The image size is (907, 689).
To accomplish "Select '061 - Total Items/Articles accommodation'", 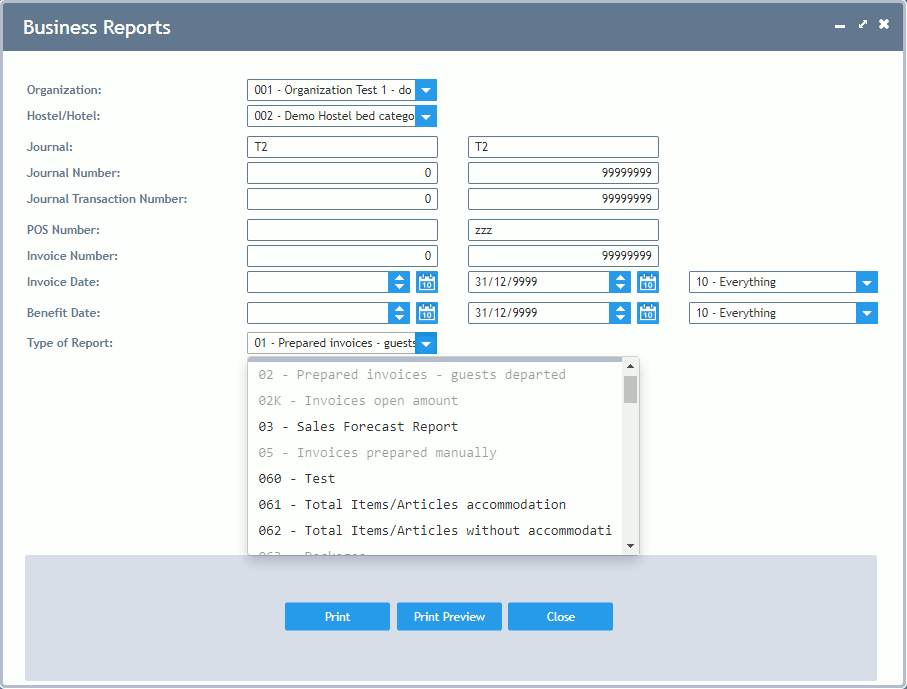I will click(x=435, y=505).
